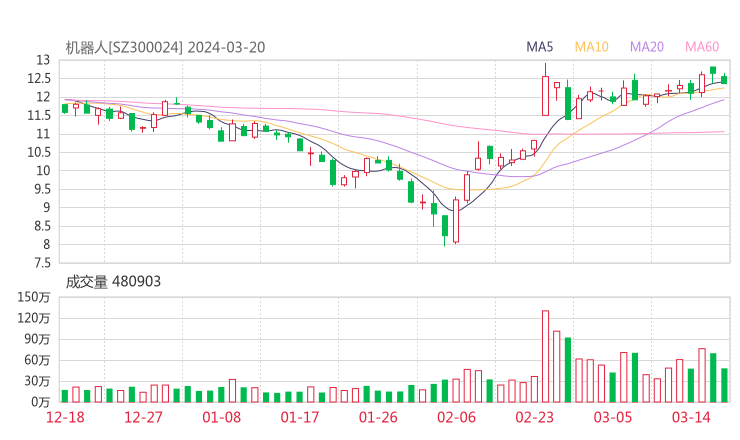Click the 13 price axis label
Viewport: 740px width, 440px height.
42,60
